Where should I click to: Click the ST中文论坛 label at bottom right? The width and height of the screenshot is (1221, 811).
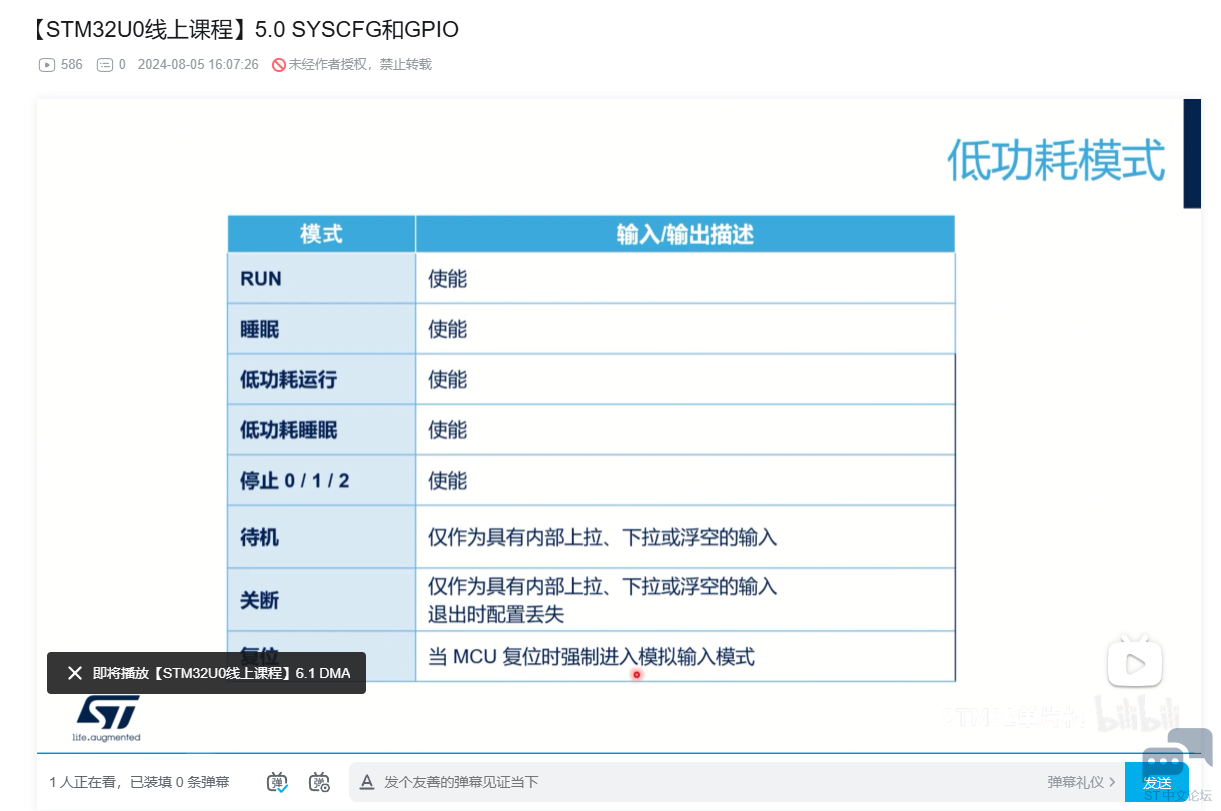tap(1178, 796)
